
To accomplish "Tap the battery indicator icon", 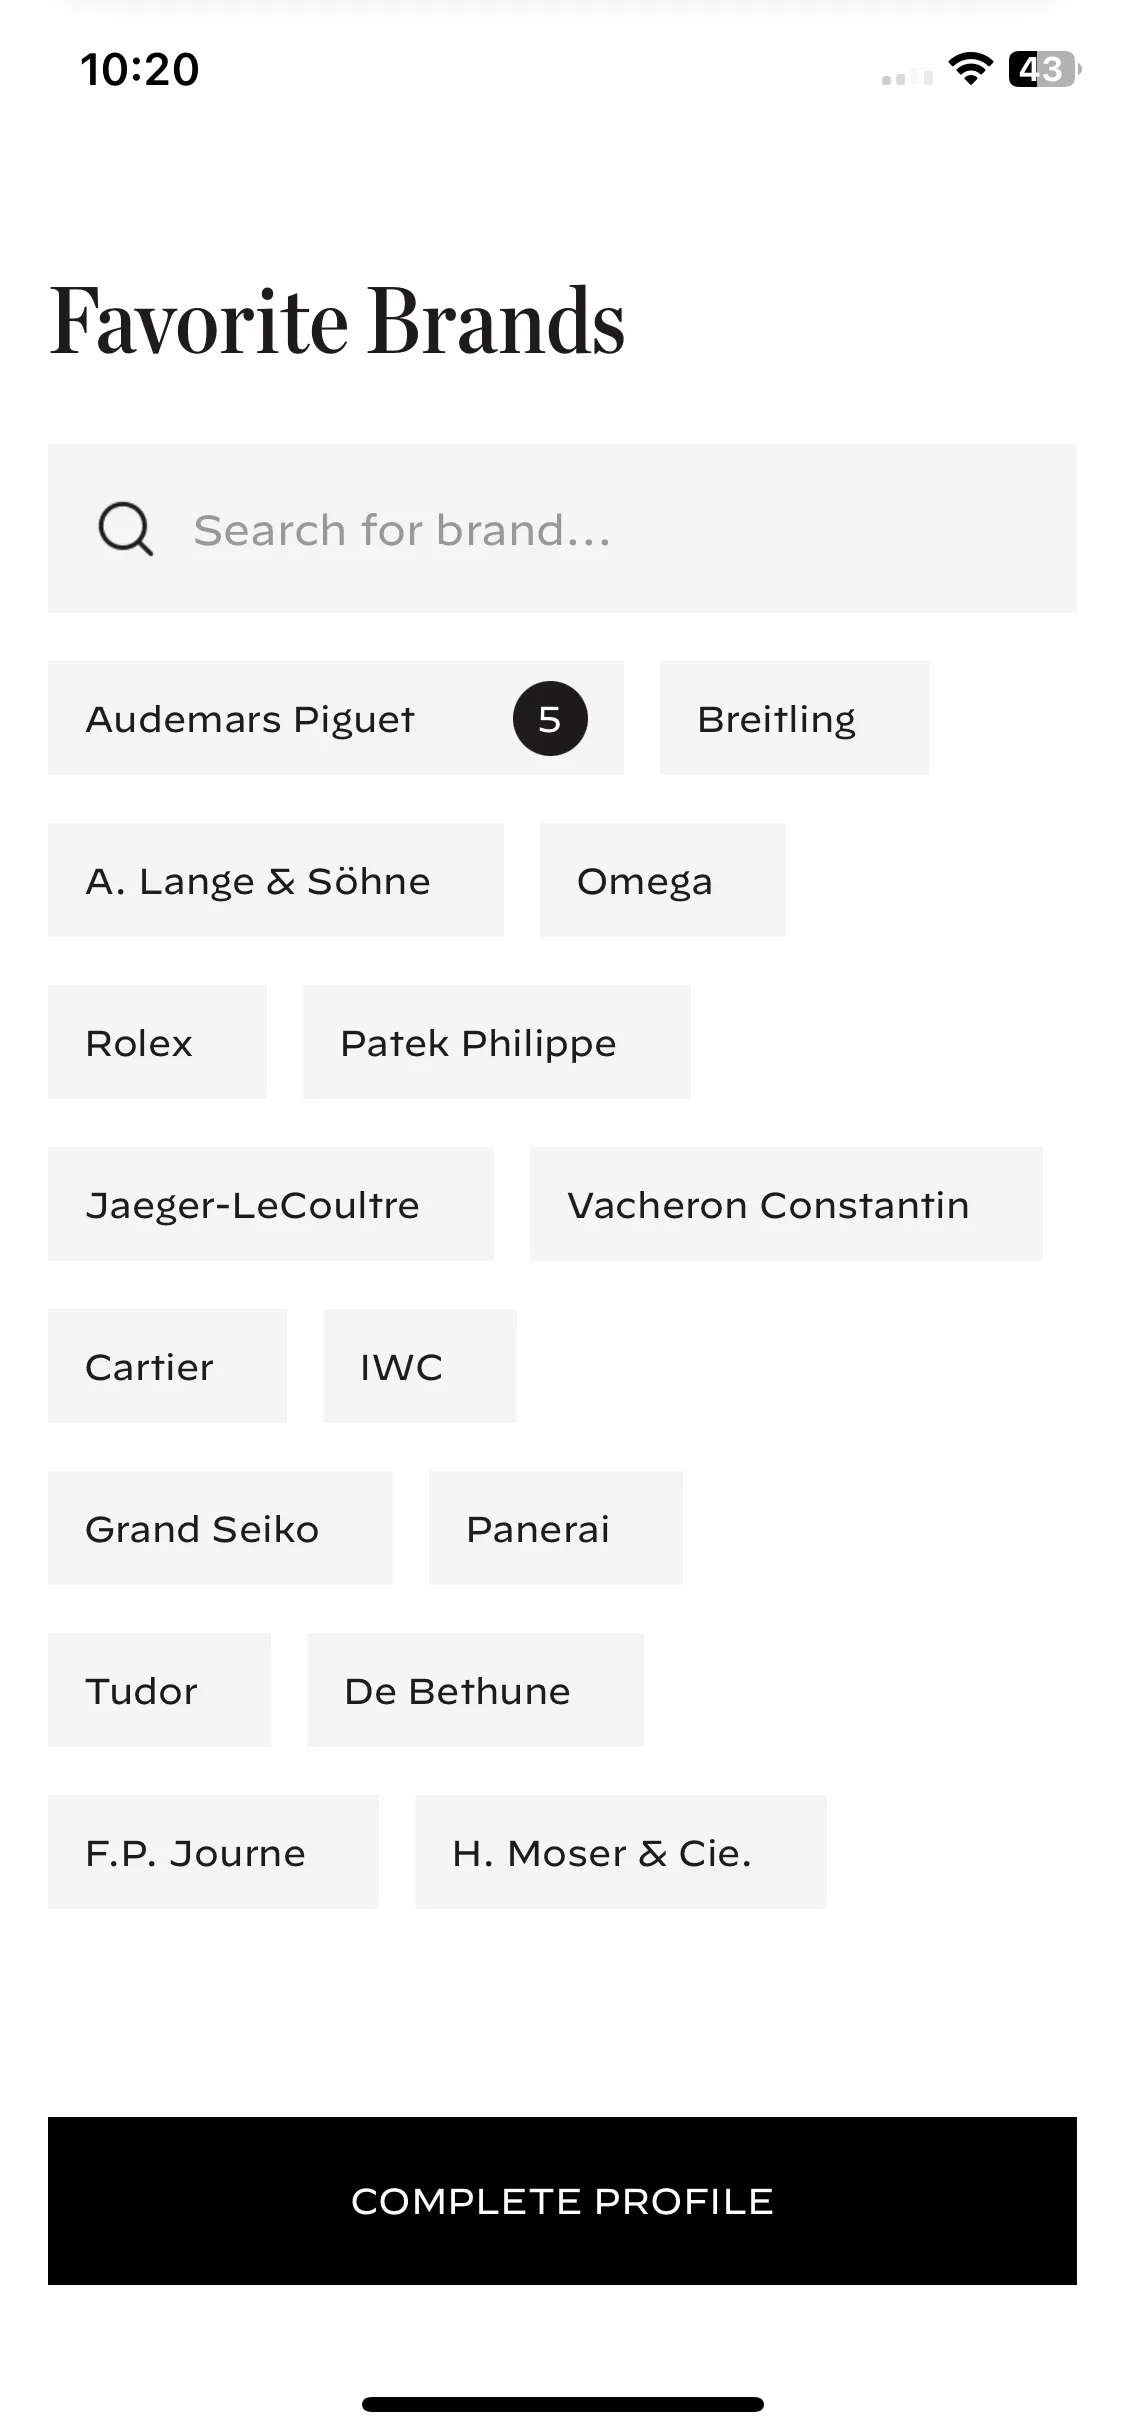I will [1044, 69].
